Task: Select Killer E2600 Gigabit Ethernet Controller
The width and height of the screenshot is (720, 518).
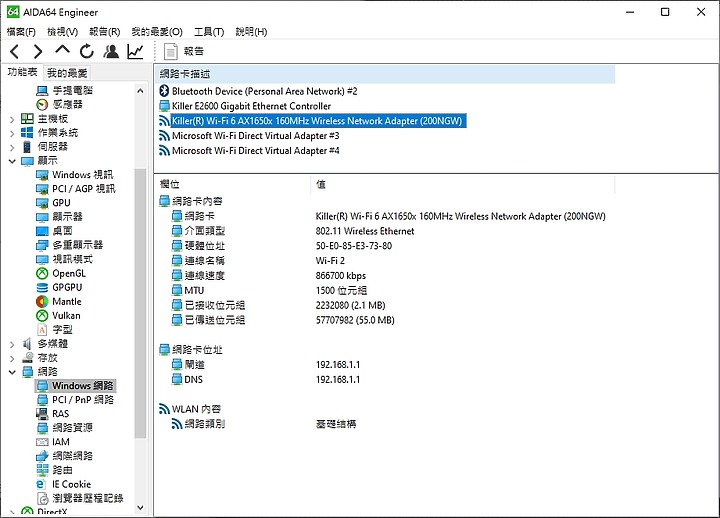Action: (x=251, y=106)
